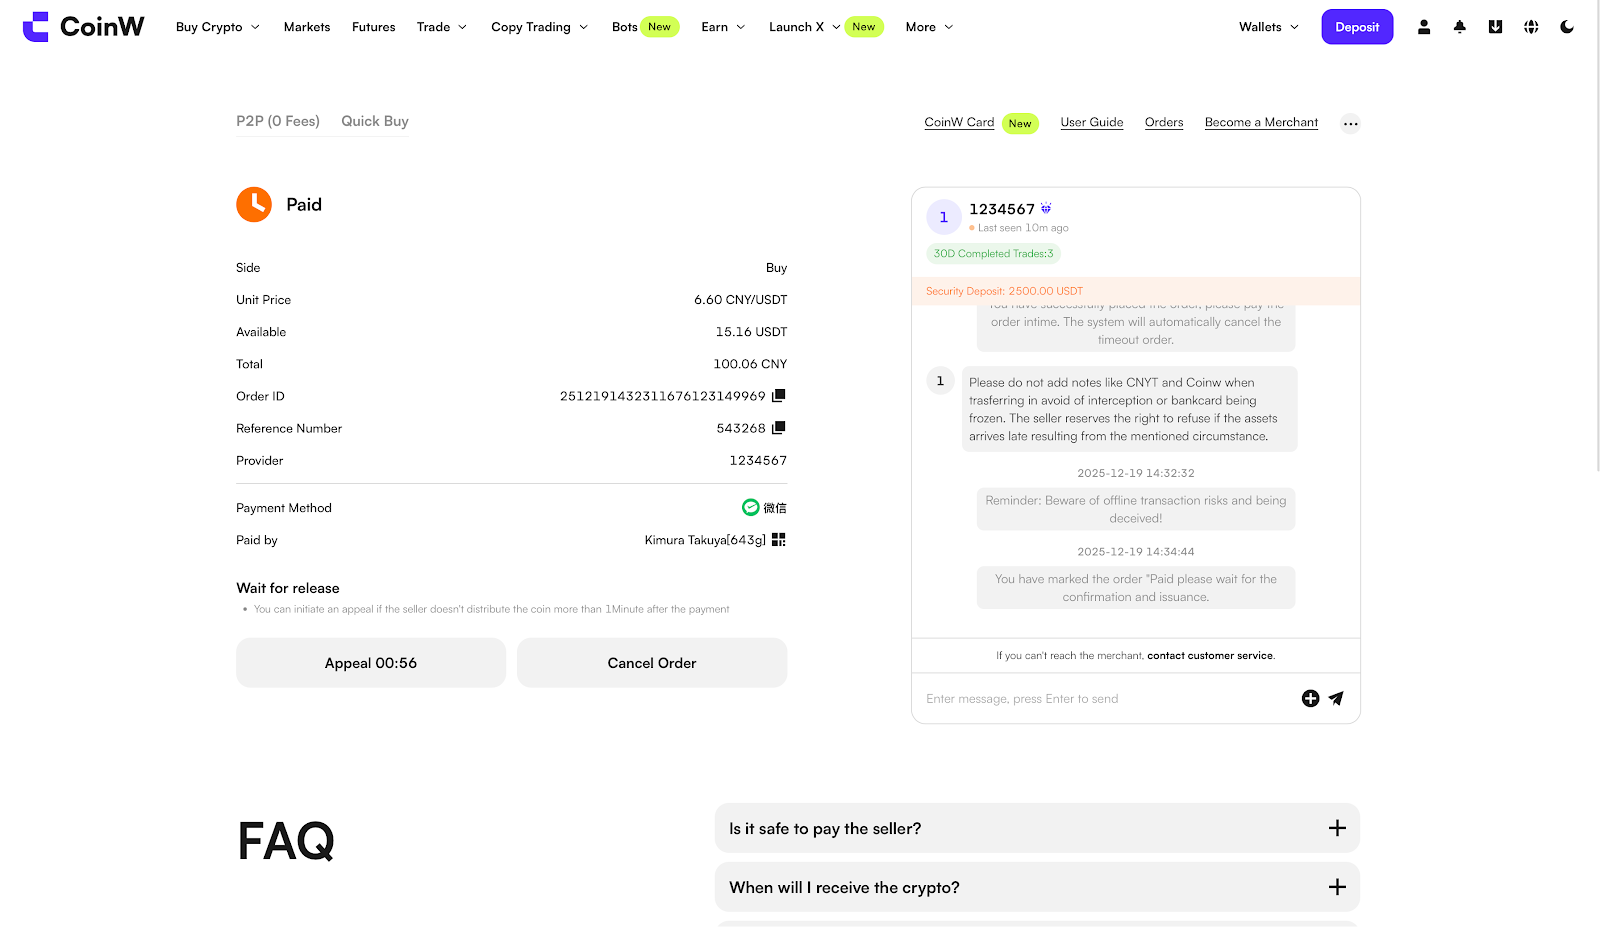Send the chat message arrow
Viewport: 1600px width, 927px height.
pos(1336,699)
